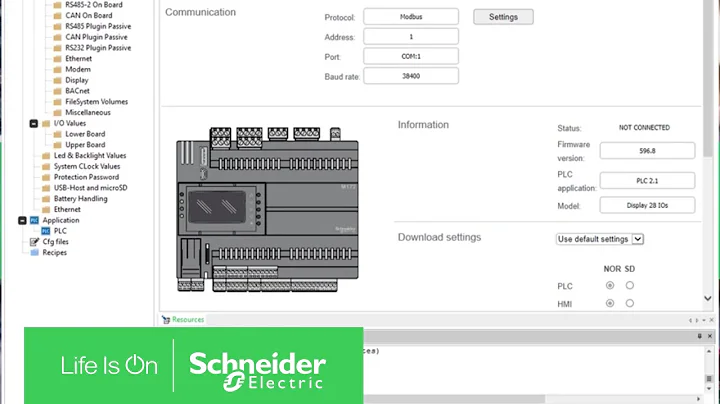Image resolution: width=720 pixels, height=404 pixels.
Task: Click RS232 Plugin Passive folder icon
Action: [x=57, y=48]
